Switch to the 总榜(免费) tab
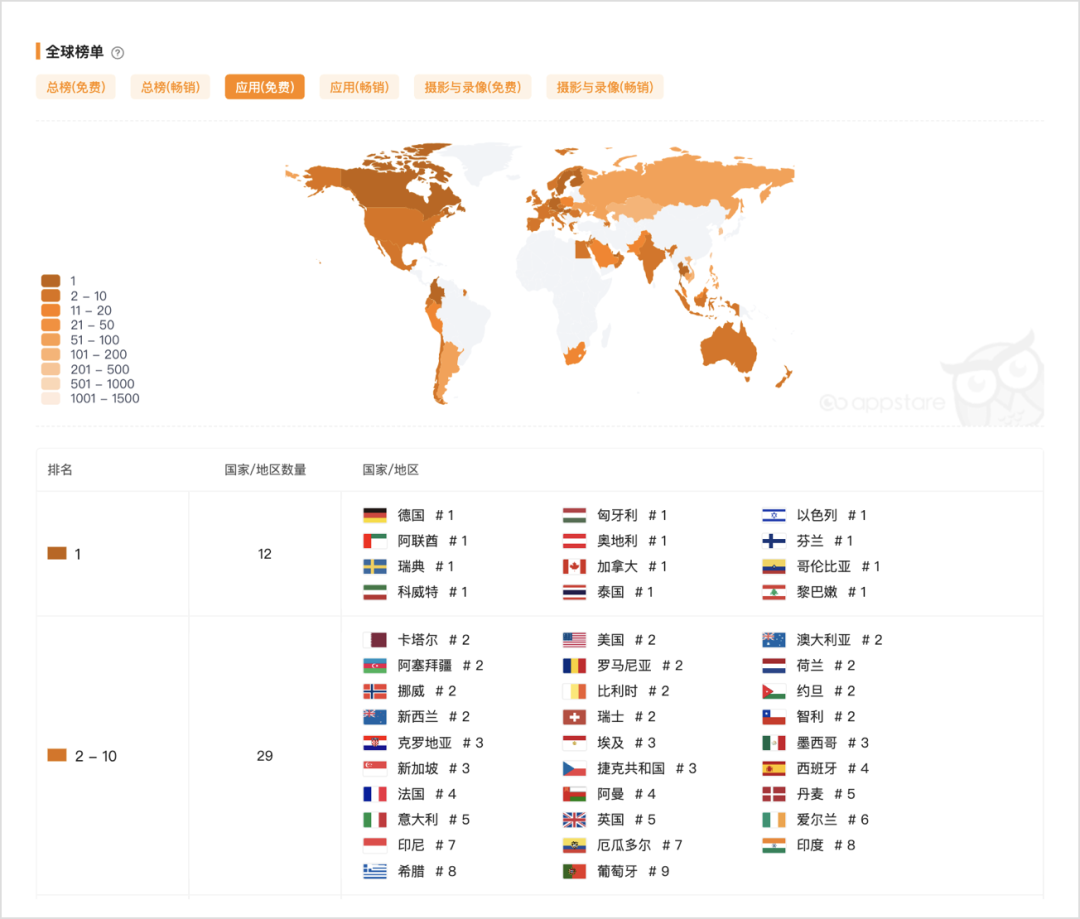 (x=76, y=87)
